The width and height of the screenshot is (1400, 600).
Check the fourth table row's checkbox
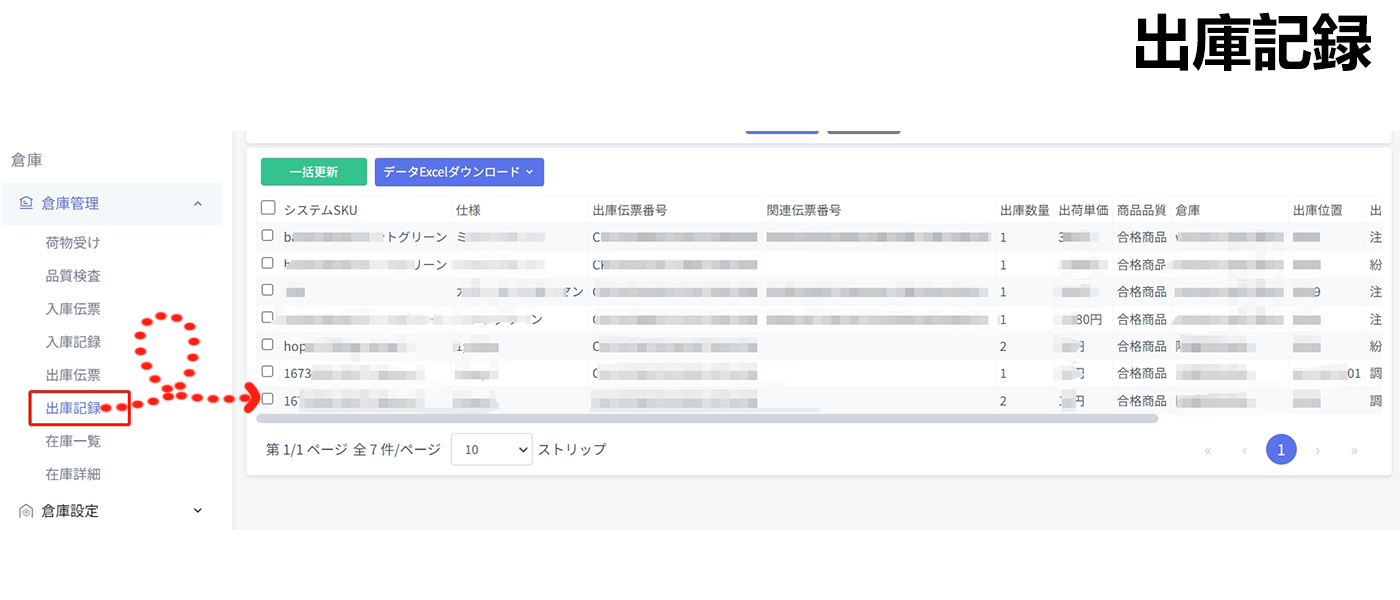coord(267,317)
